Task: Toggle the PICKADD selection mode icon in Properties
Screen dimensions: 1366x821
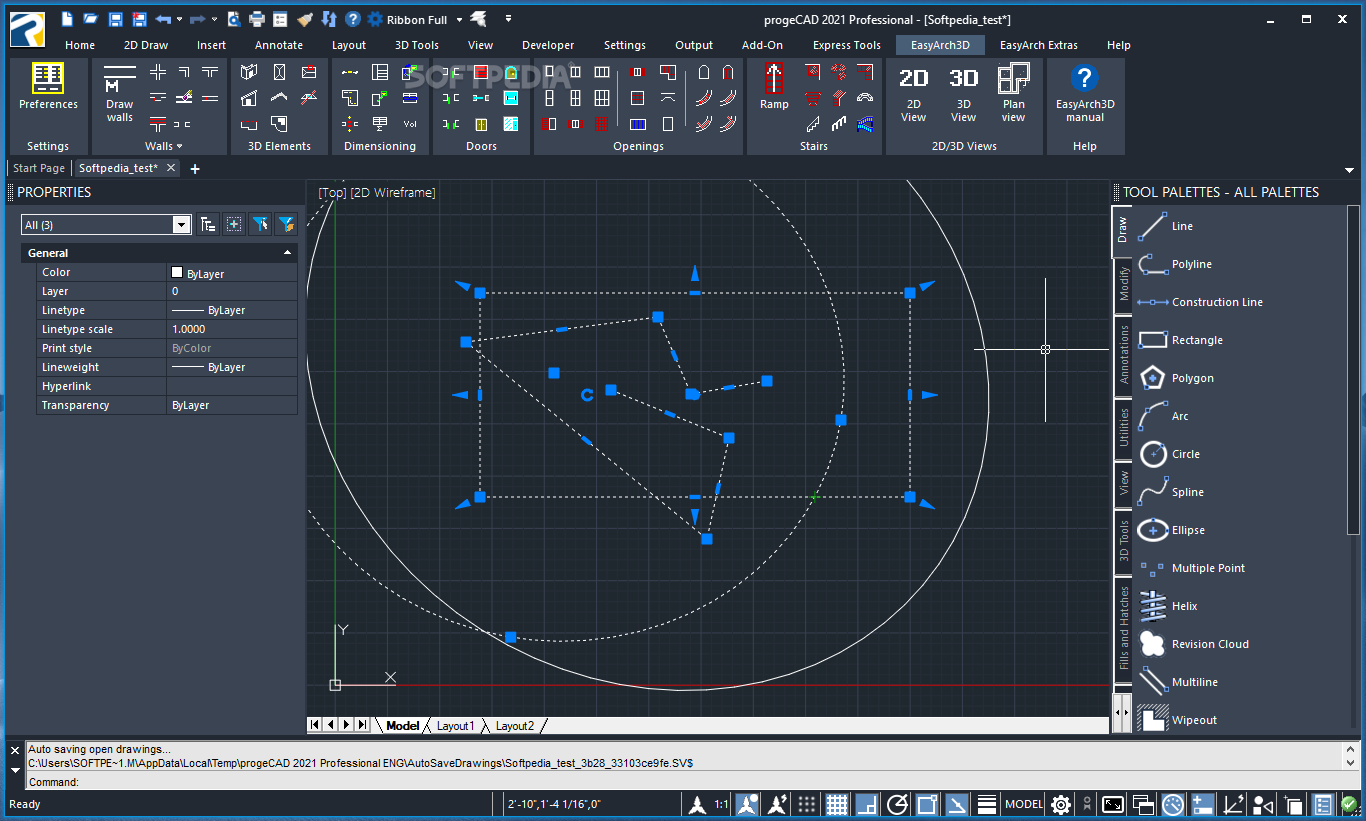Action: click(234, 224)
